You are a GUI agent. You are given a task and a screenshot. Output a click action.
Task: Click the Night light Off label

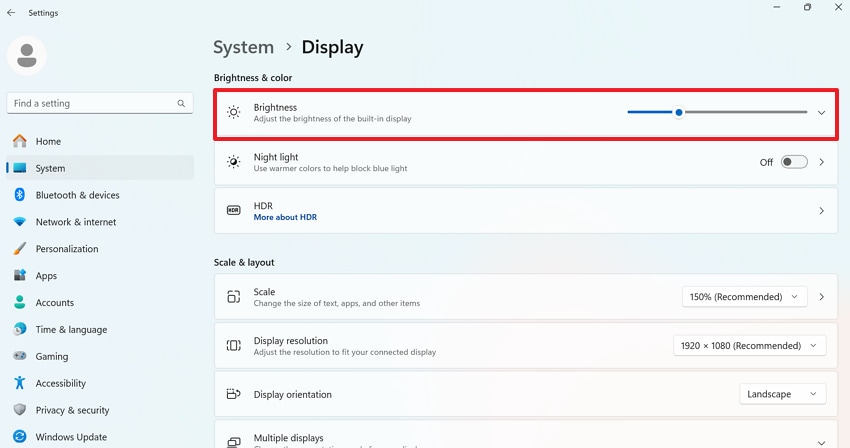pos(766,162)
